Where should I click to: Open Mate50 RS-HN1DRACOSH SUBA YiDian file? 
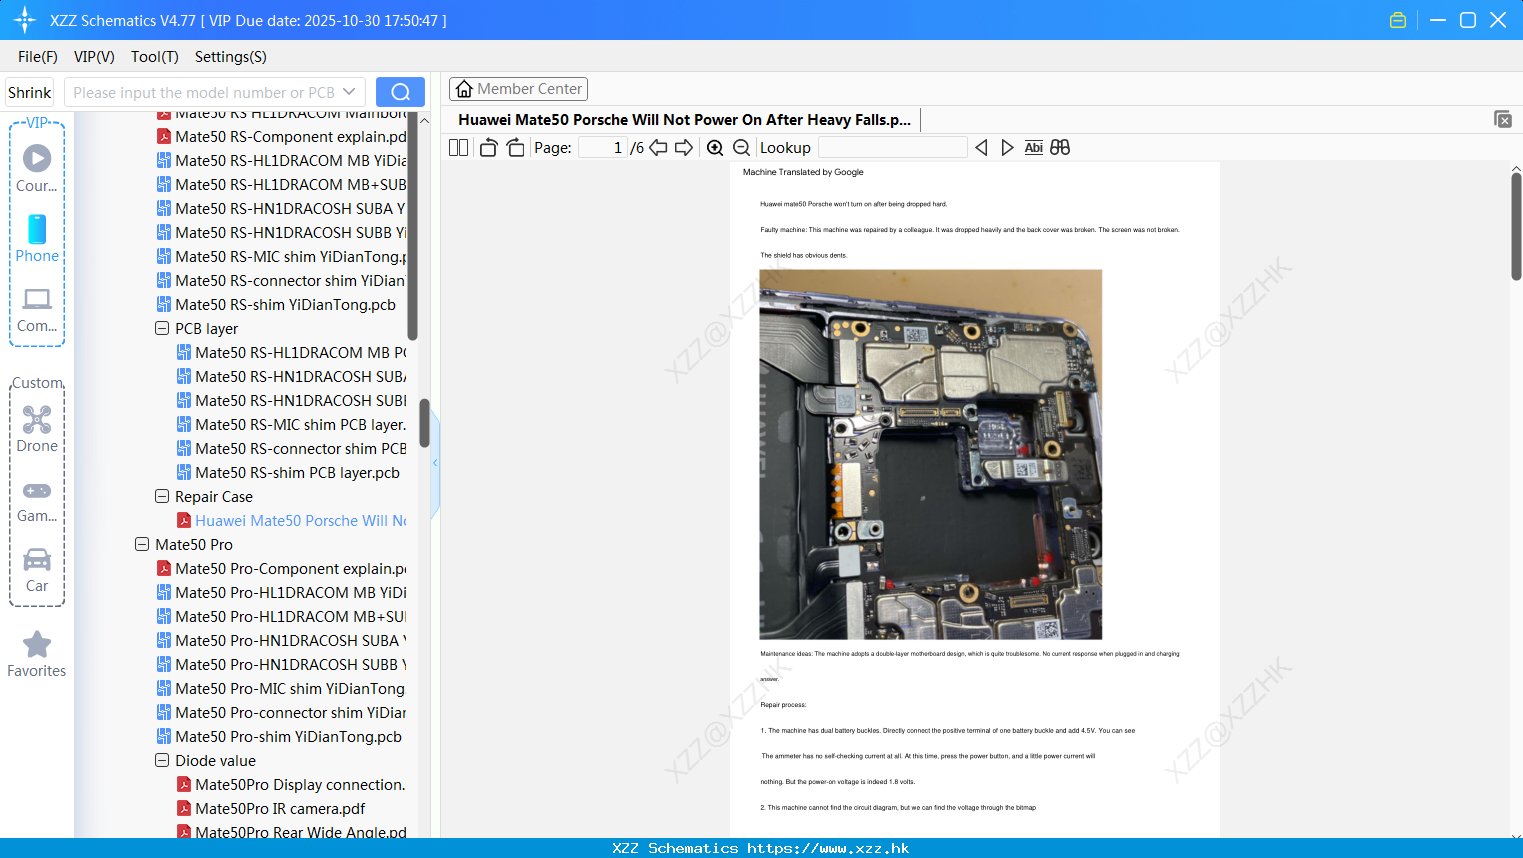click(x=282, y=208)
